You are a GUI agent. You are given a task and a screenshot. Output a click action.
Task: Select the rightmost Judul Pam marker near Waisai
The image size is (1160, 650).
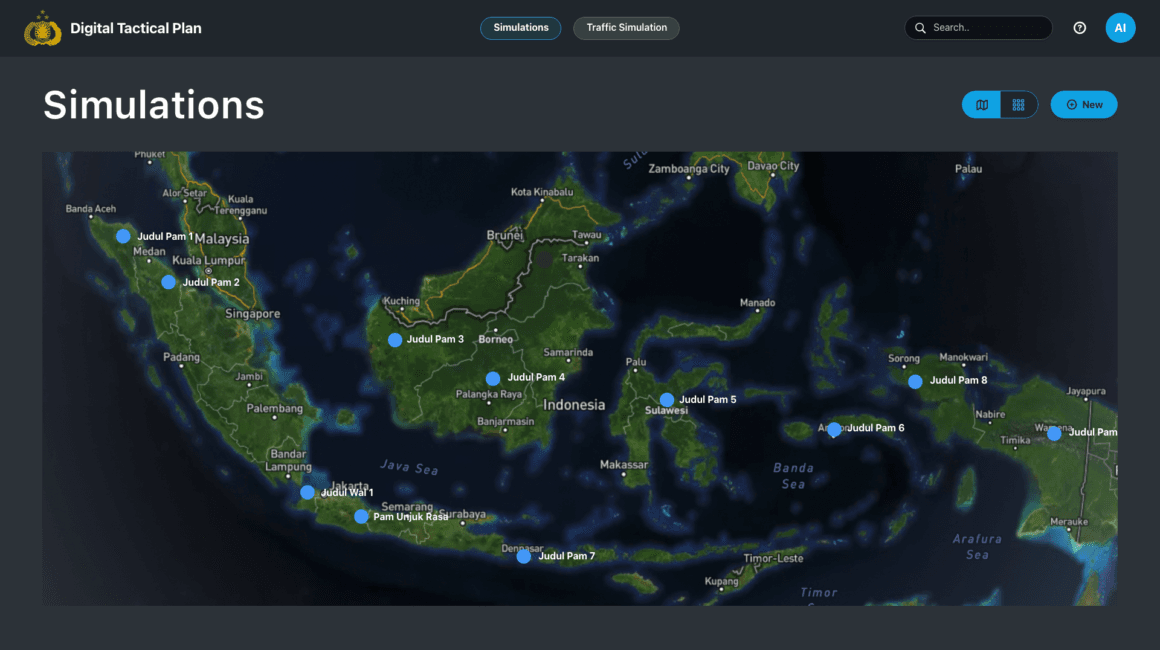point(1054,433)
